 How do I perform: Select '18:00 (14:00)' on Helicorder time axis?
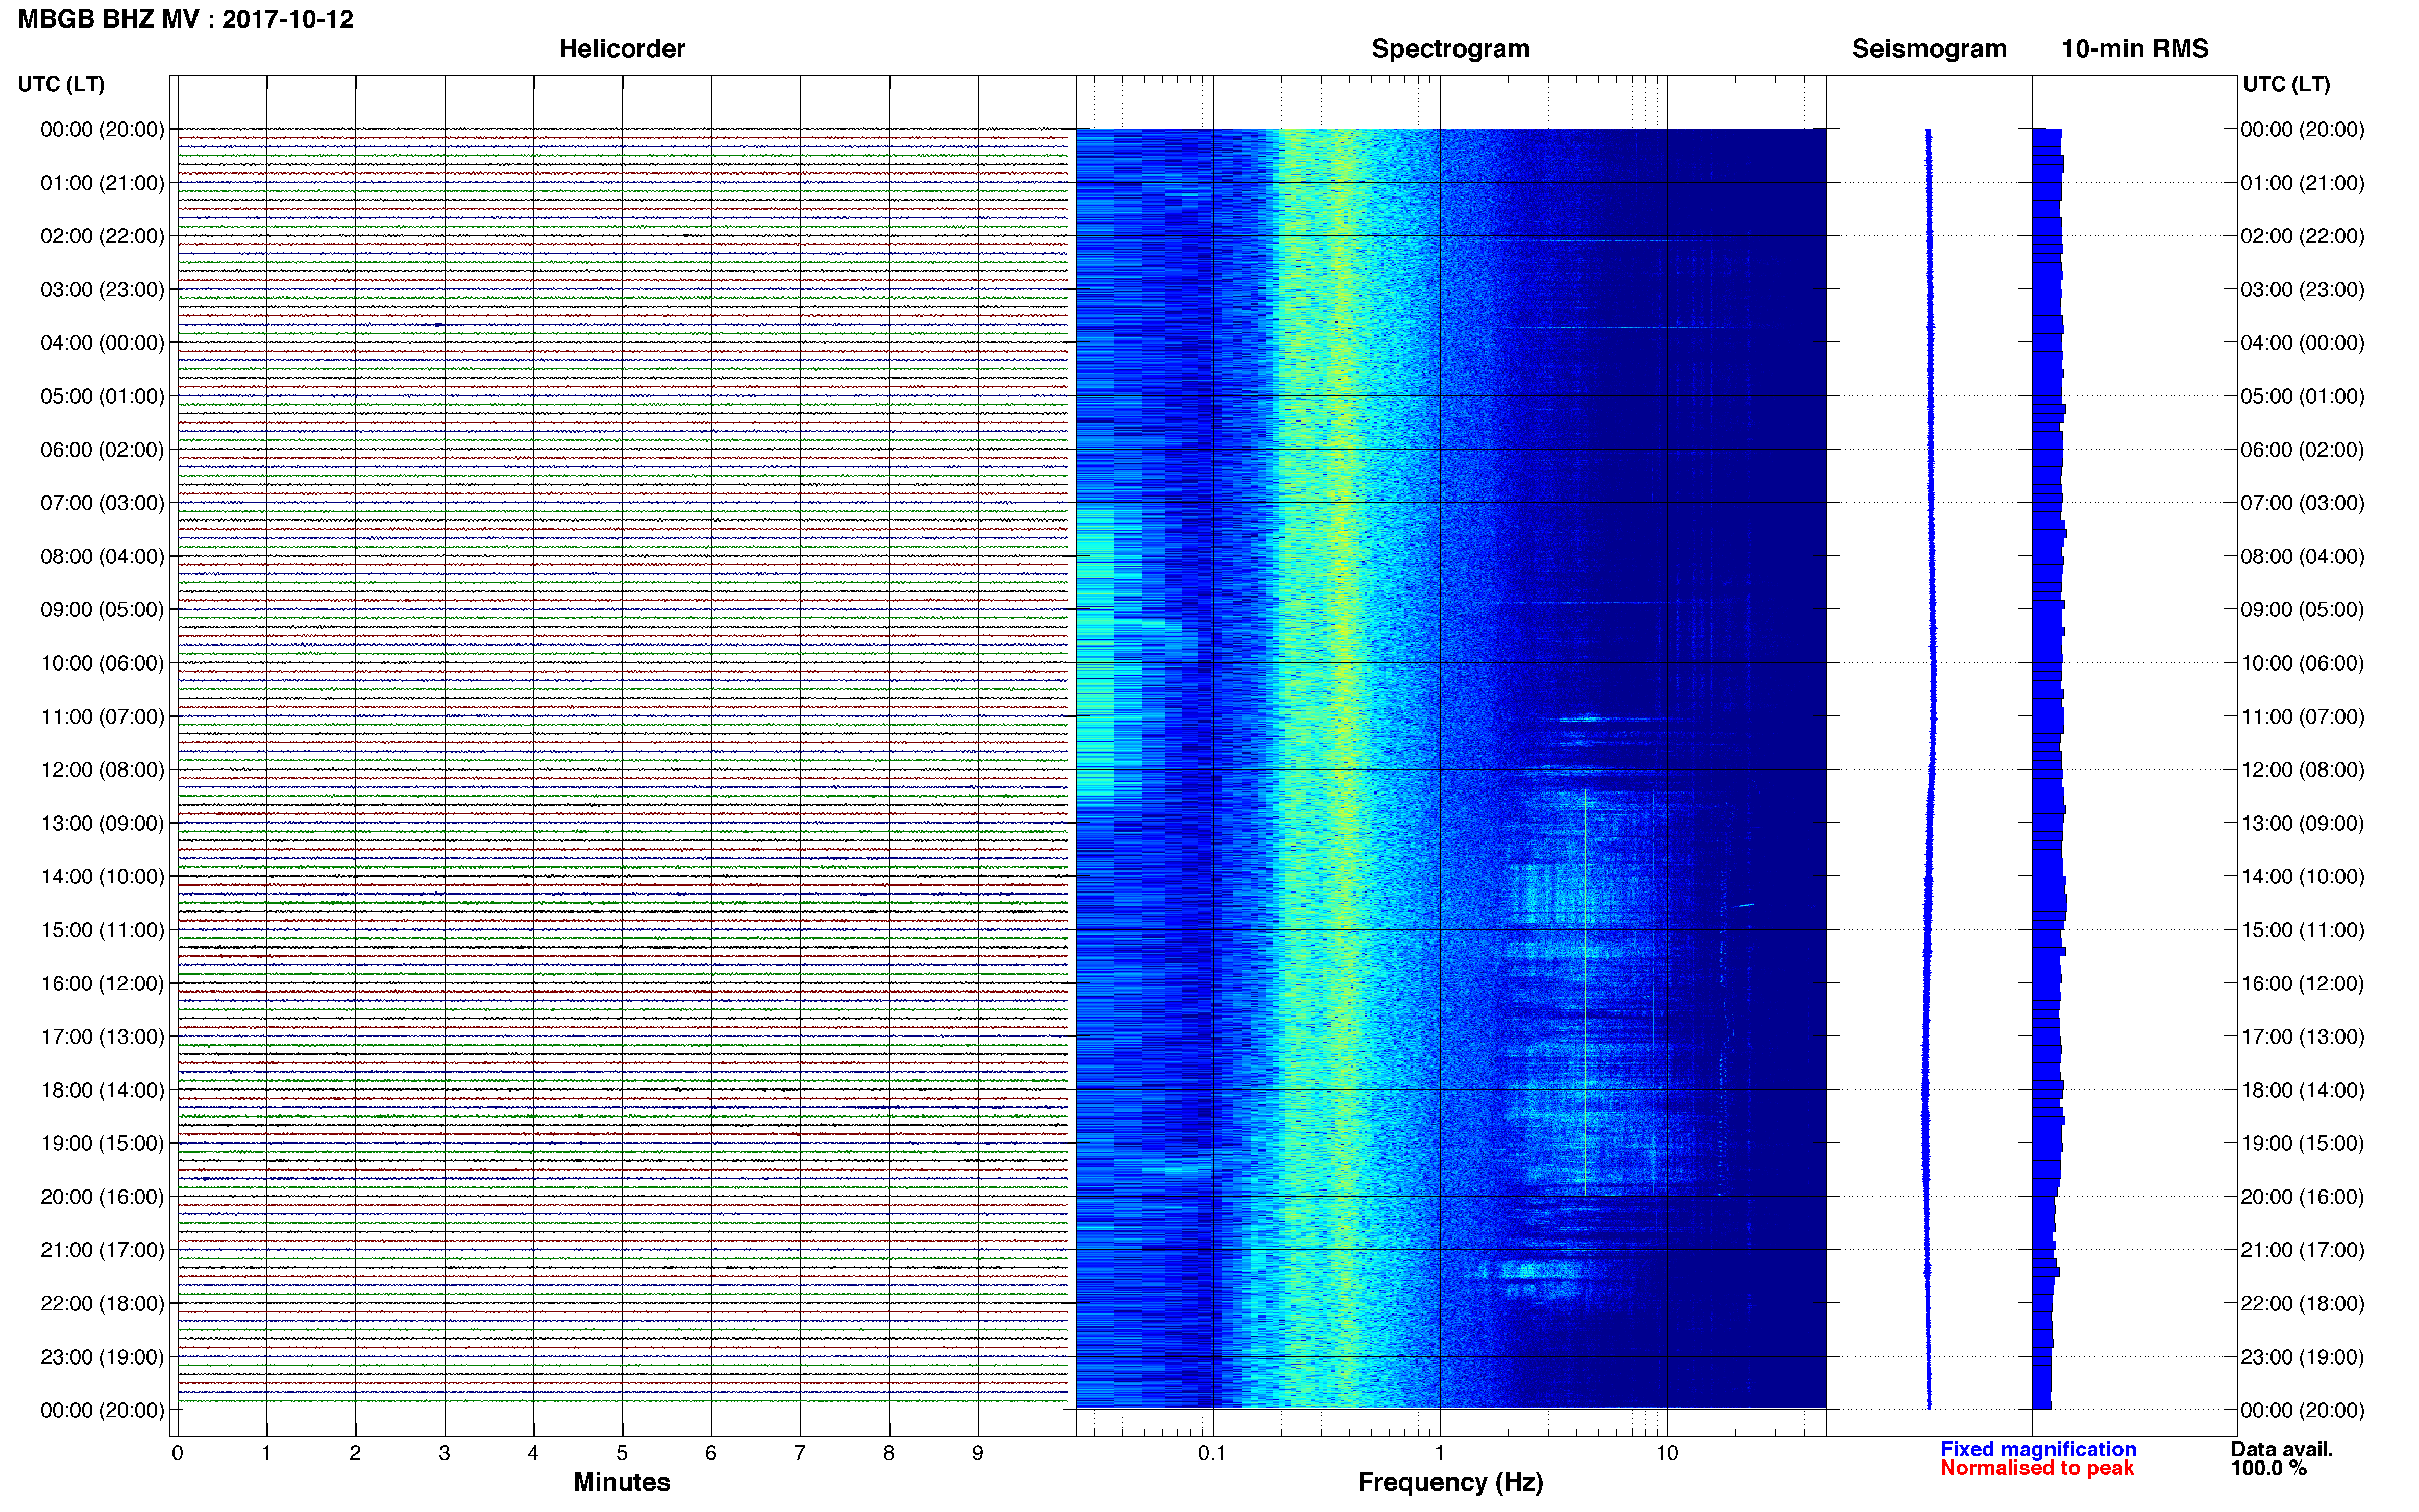tap(102, 1090)
